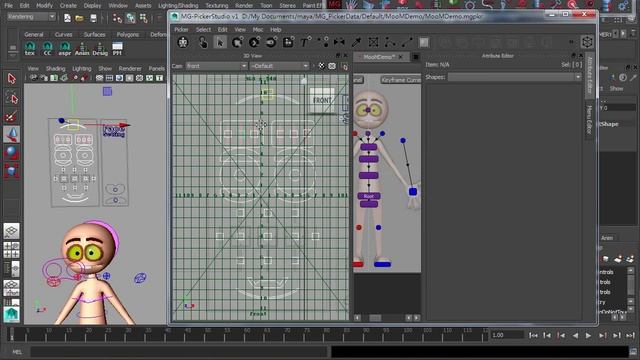Toggle select by hierarchy mode icon
The height and width of the screenshot is (360, 640).
pos(118,18)
